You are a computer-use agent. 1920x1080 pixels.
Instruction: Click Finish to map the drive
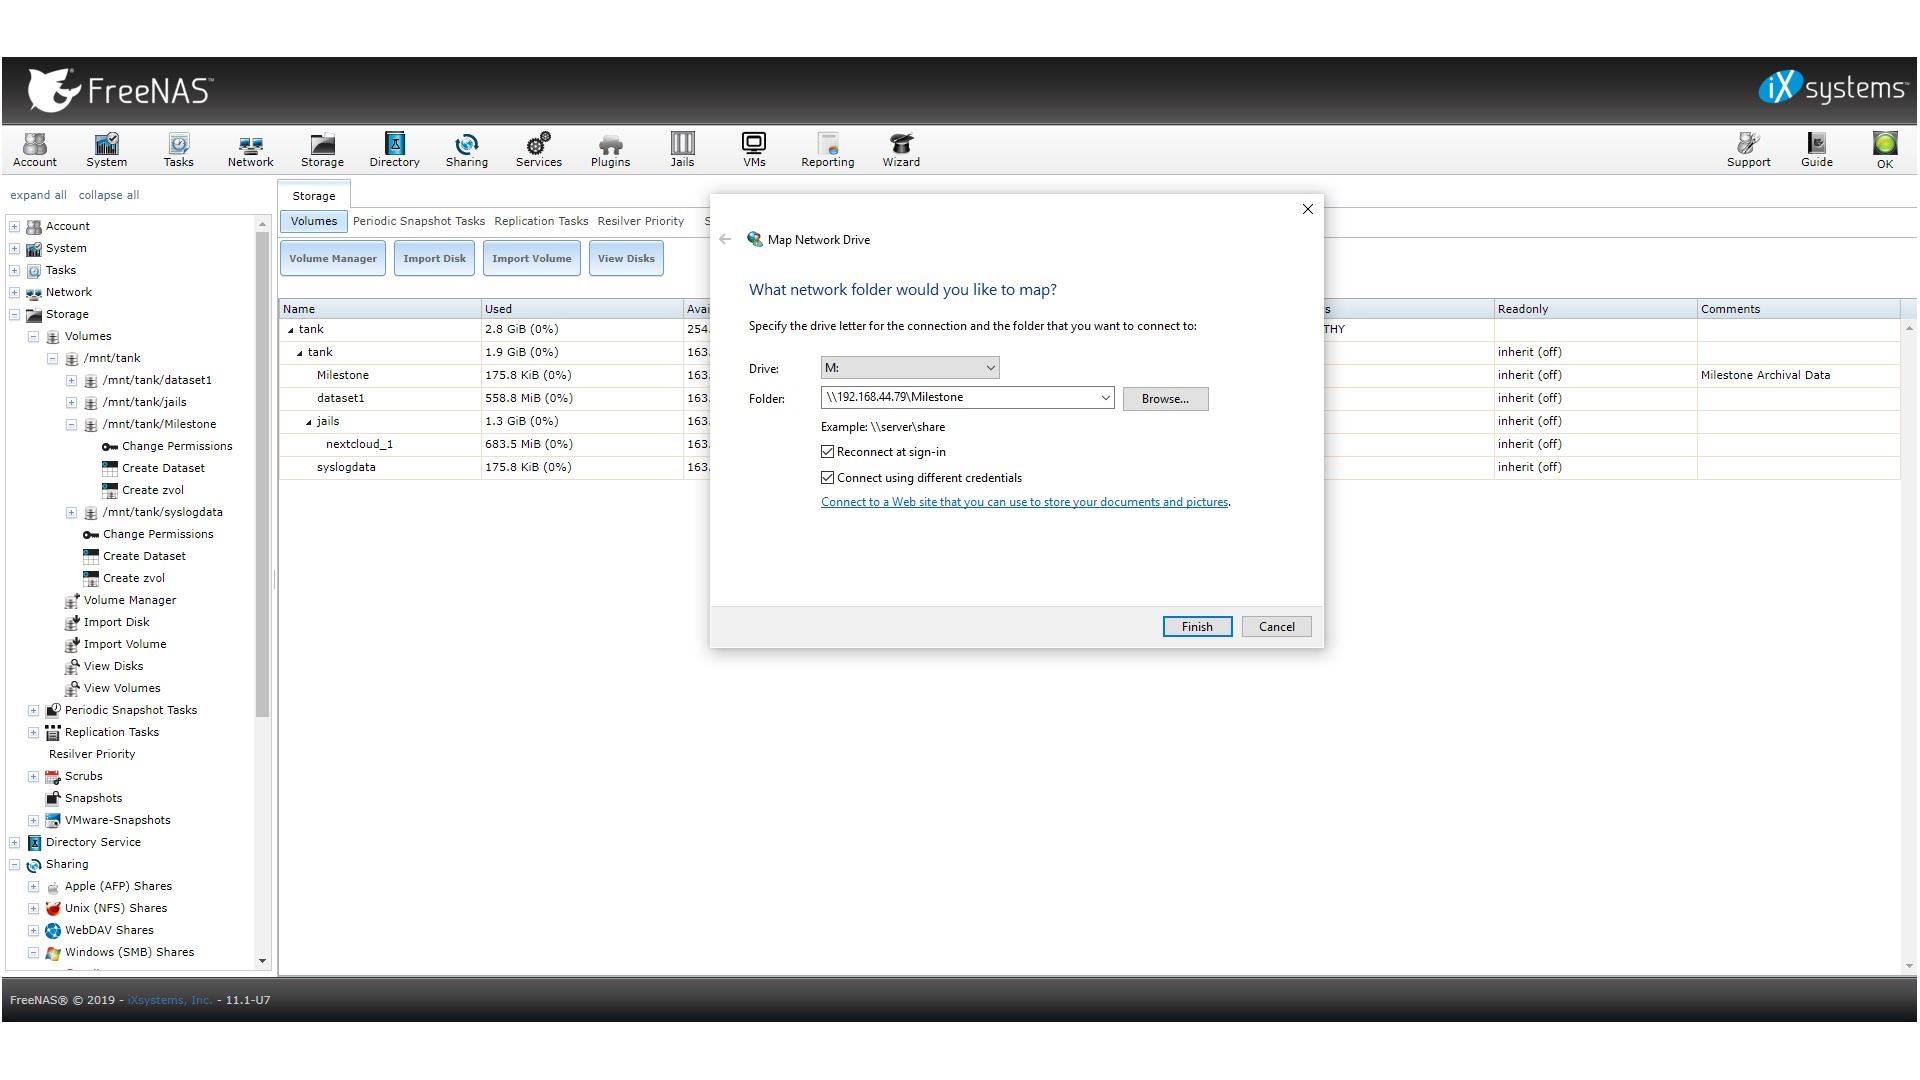(1197, 627)
